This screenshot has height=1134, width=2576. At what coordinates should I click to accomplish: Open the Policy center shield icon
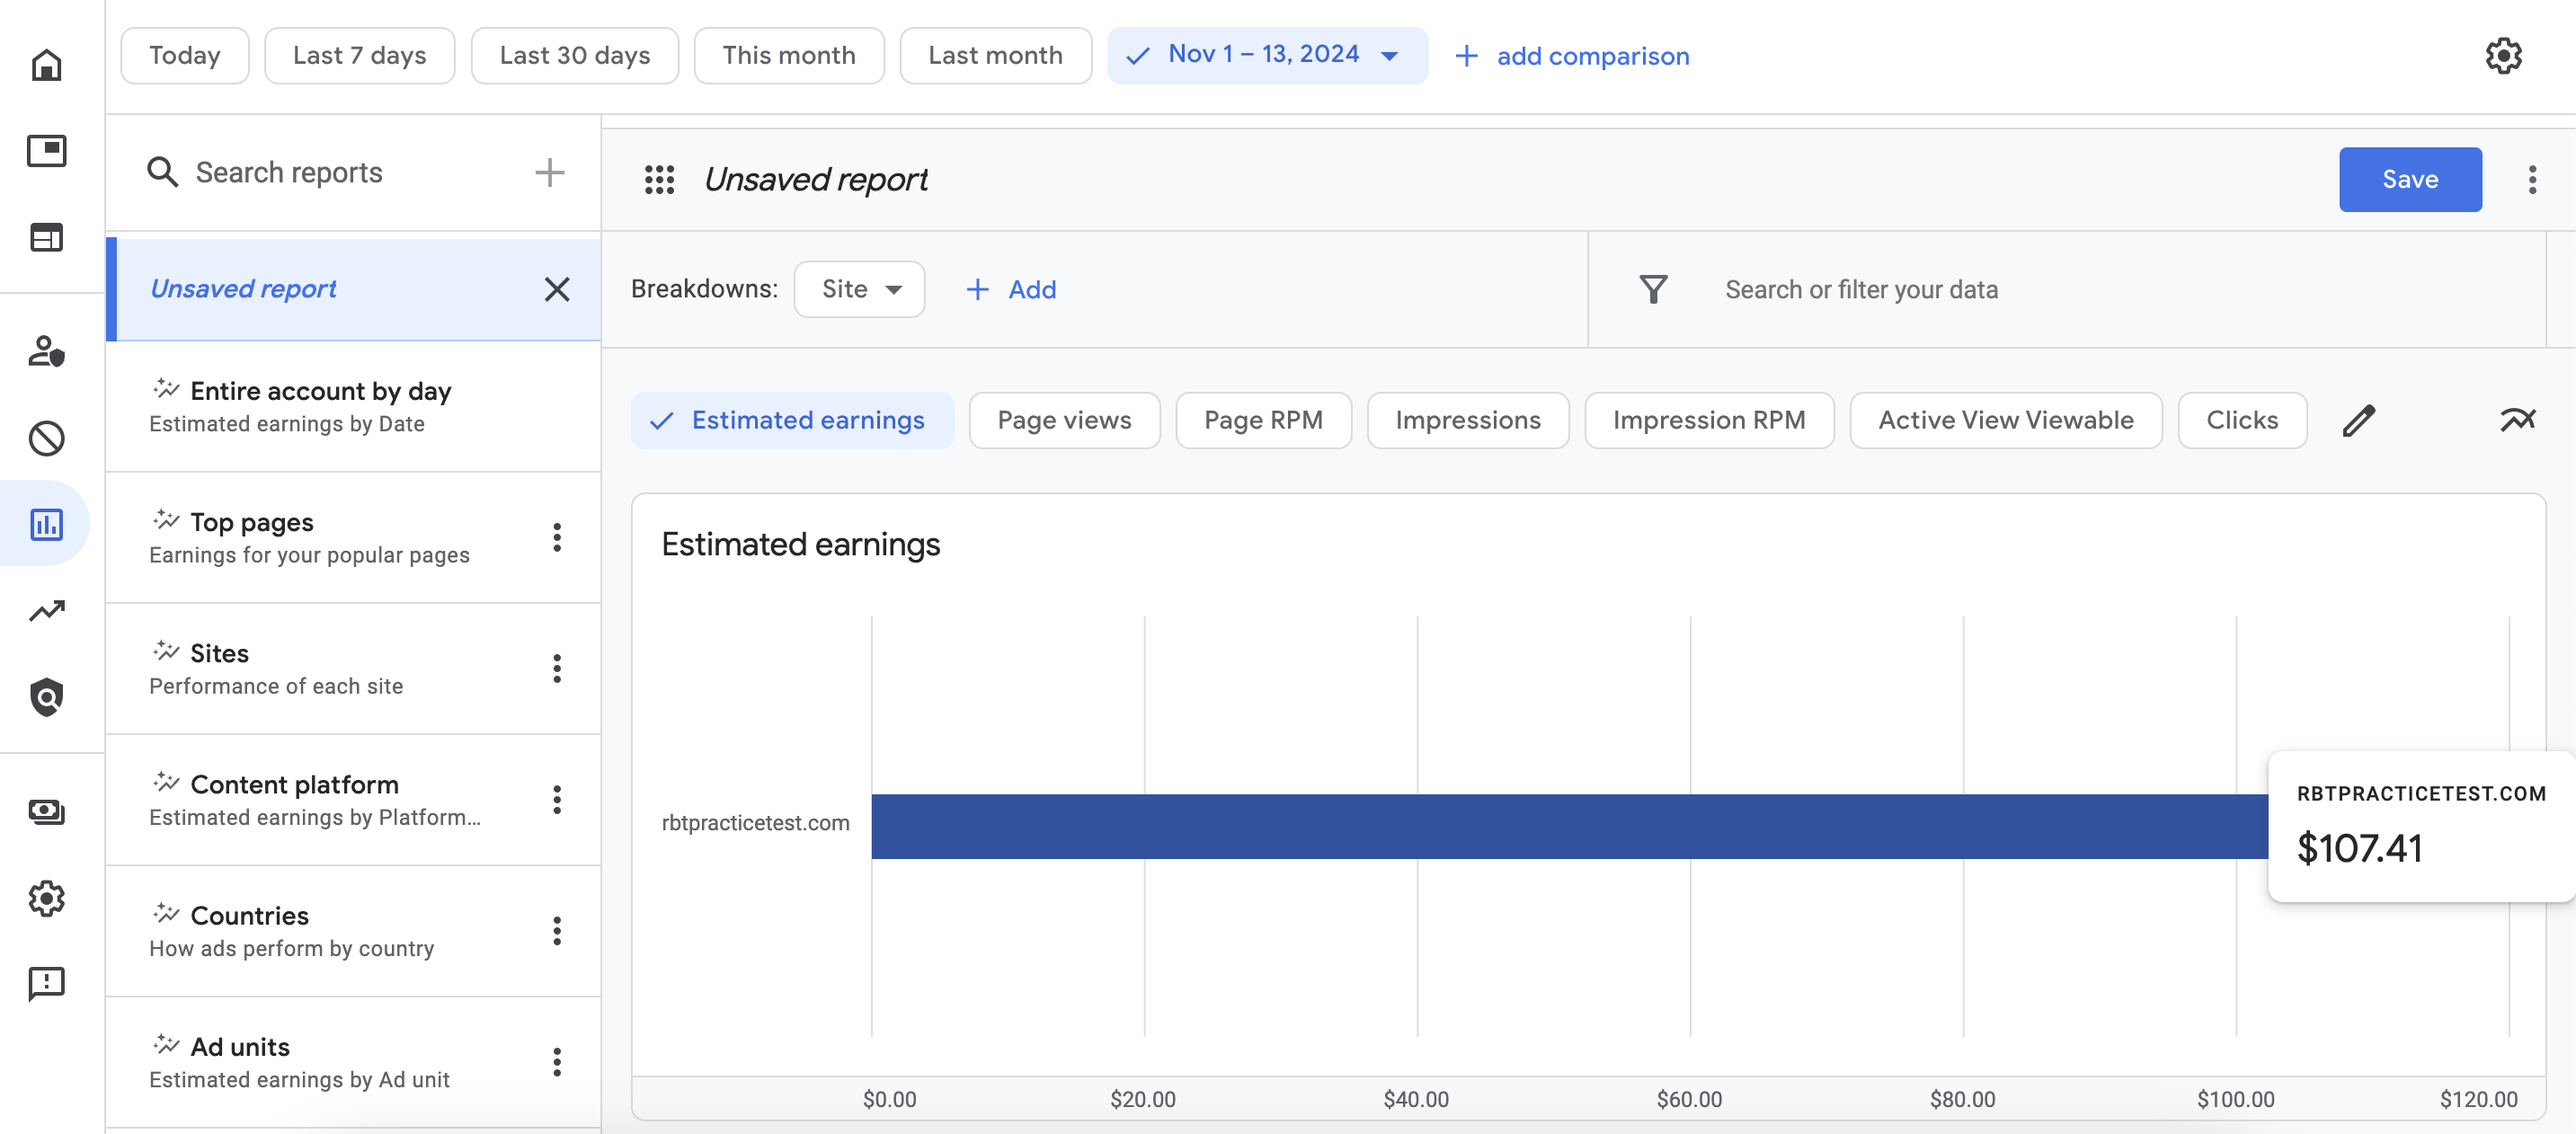pos(46,697)
